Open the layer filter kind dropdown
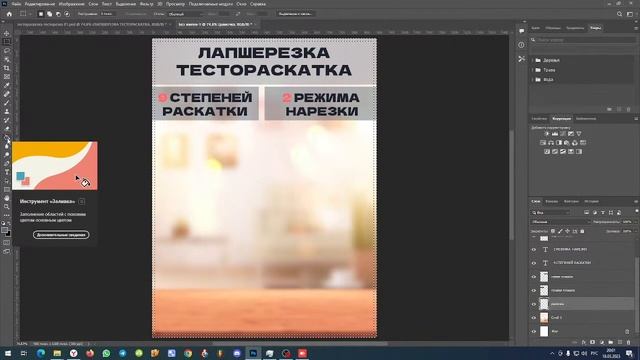 point(550,213)
